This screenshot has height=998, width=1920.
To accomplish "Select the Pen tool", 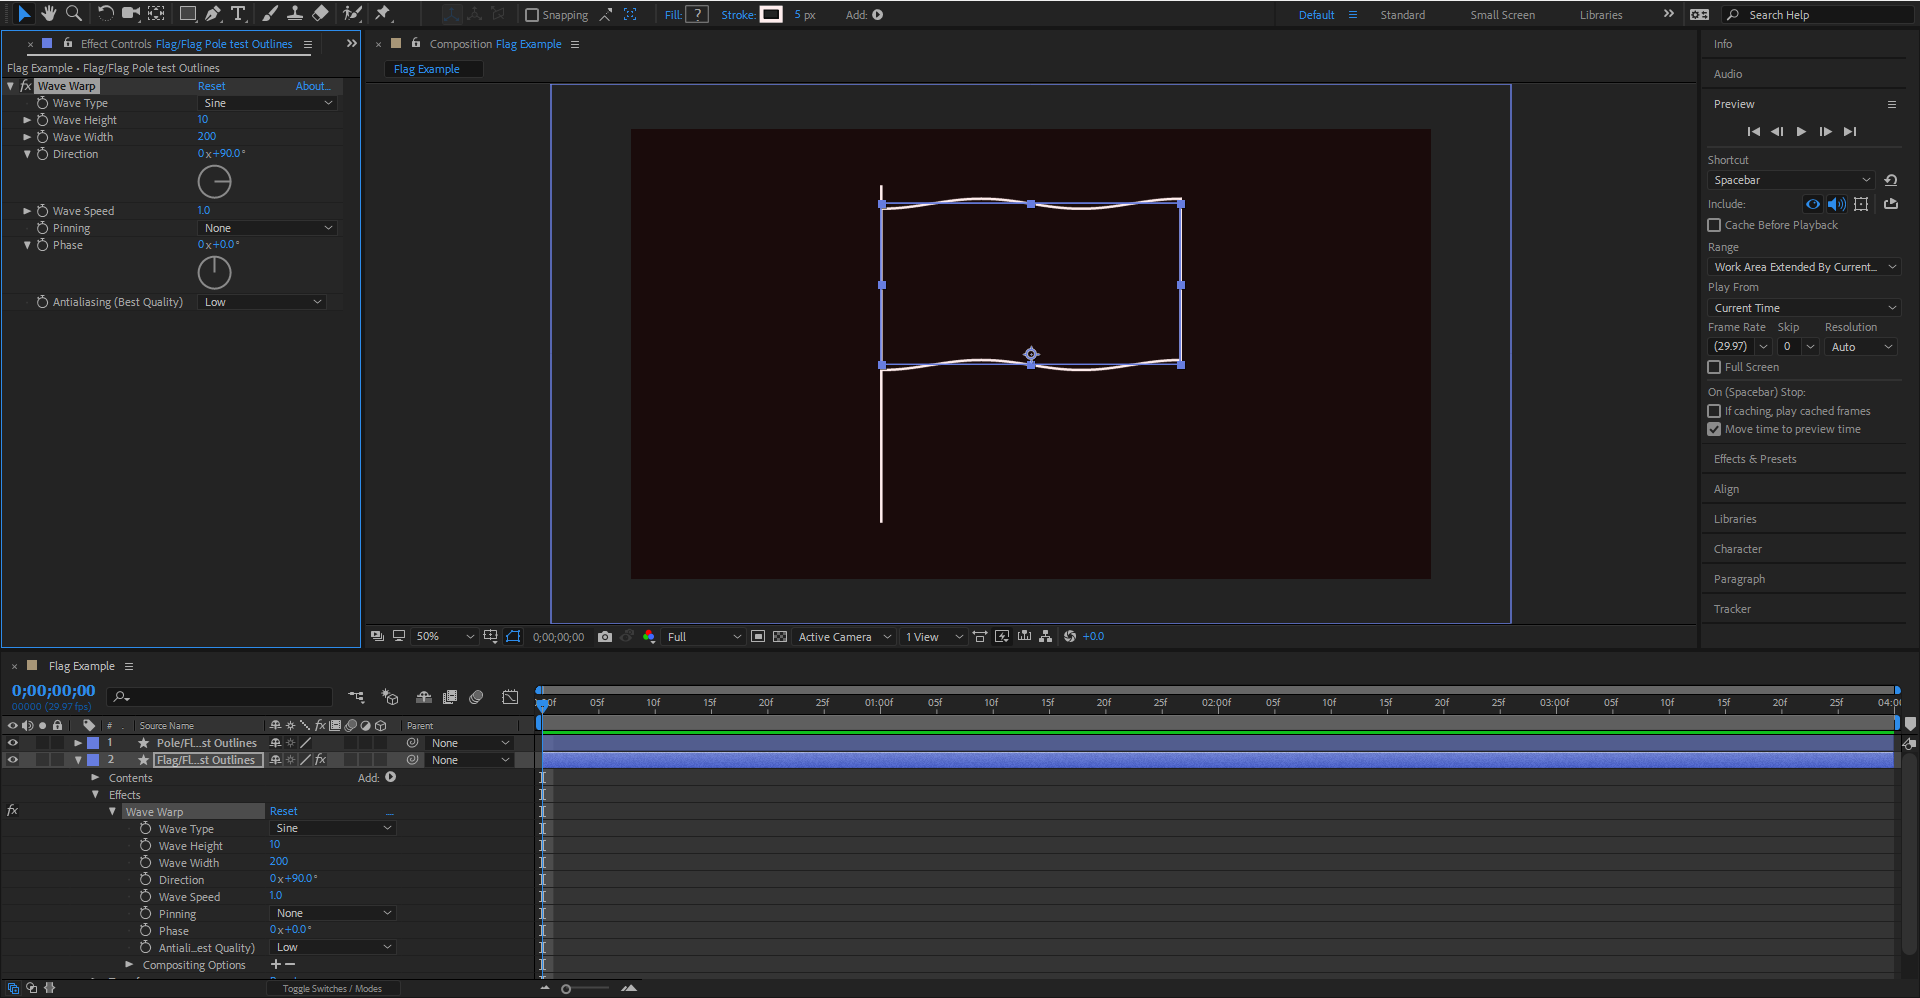I will pos(212,14).
